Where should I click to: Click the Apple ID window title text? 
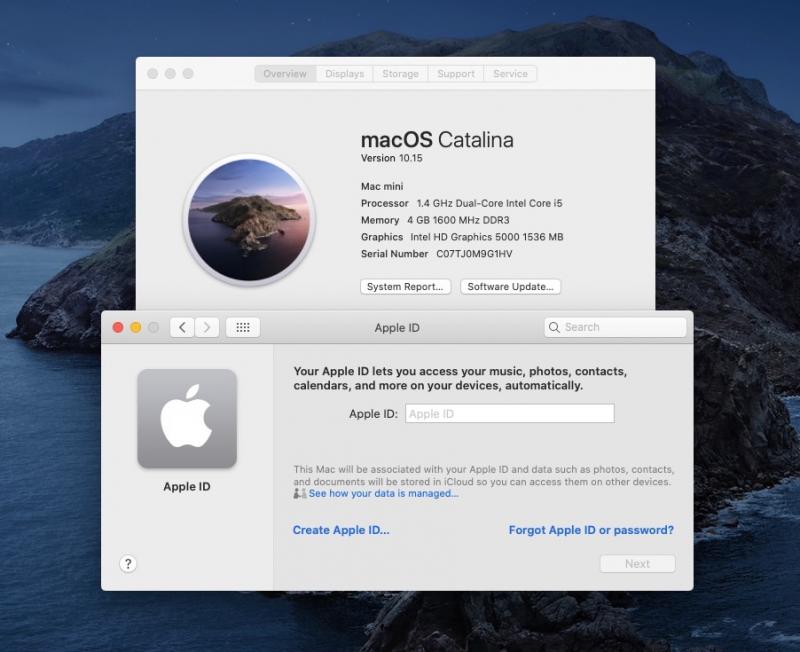[x=397, y=328]
